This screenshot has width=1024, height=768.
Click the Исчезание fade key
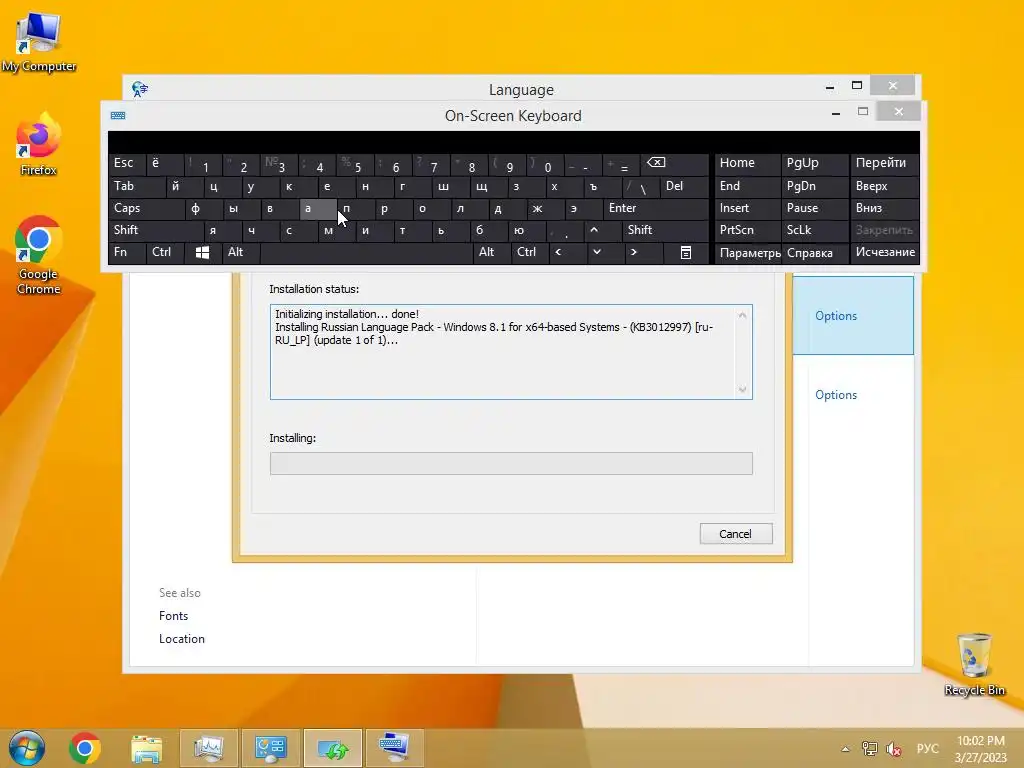[885, 253]
